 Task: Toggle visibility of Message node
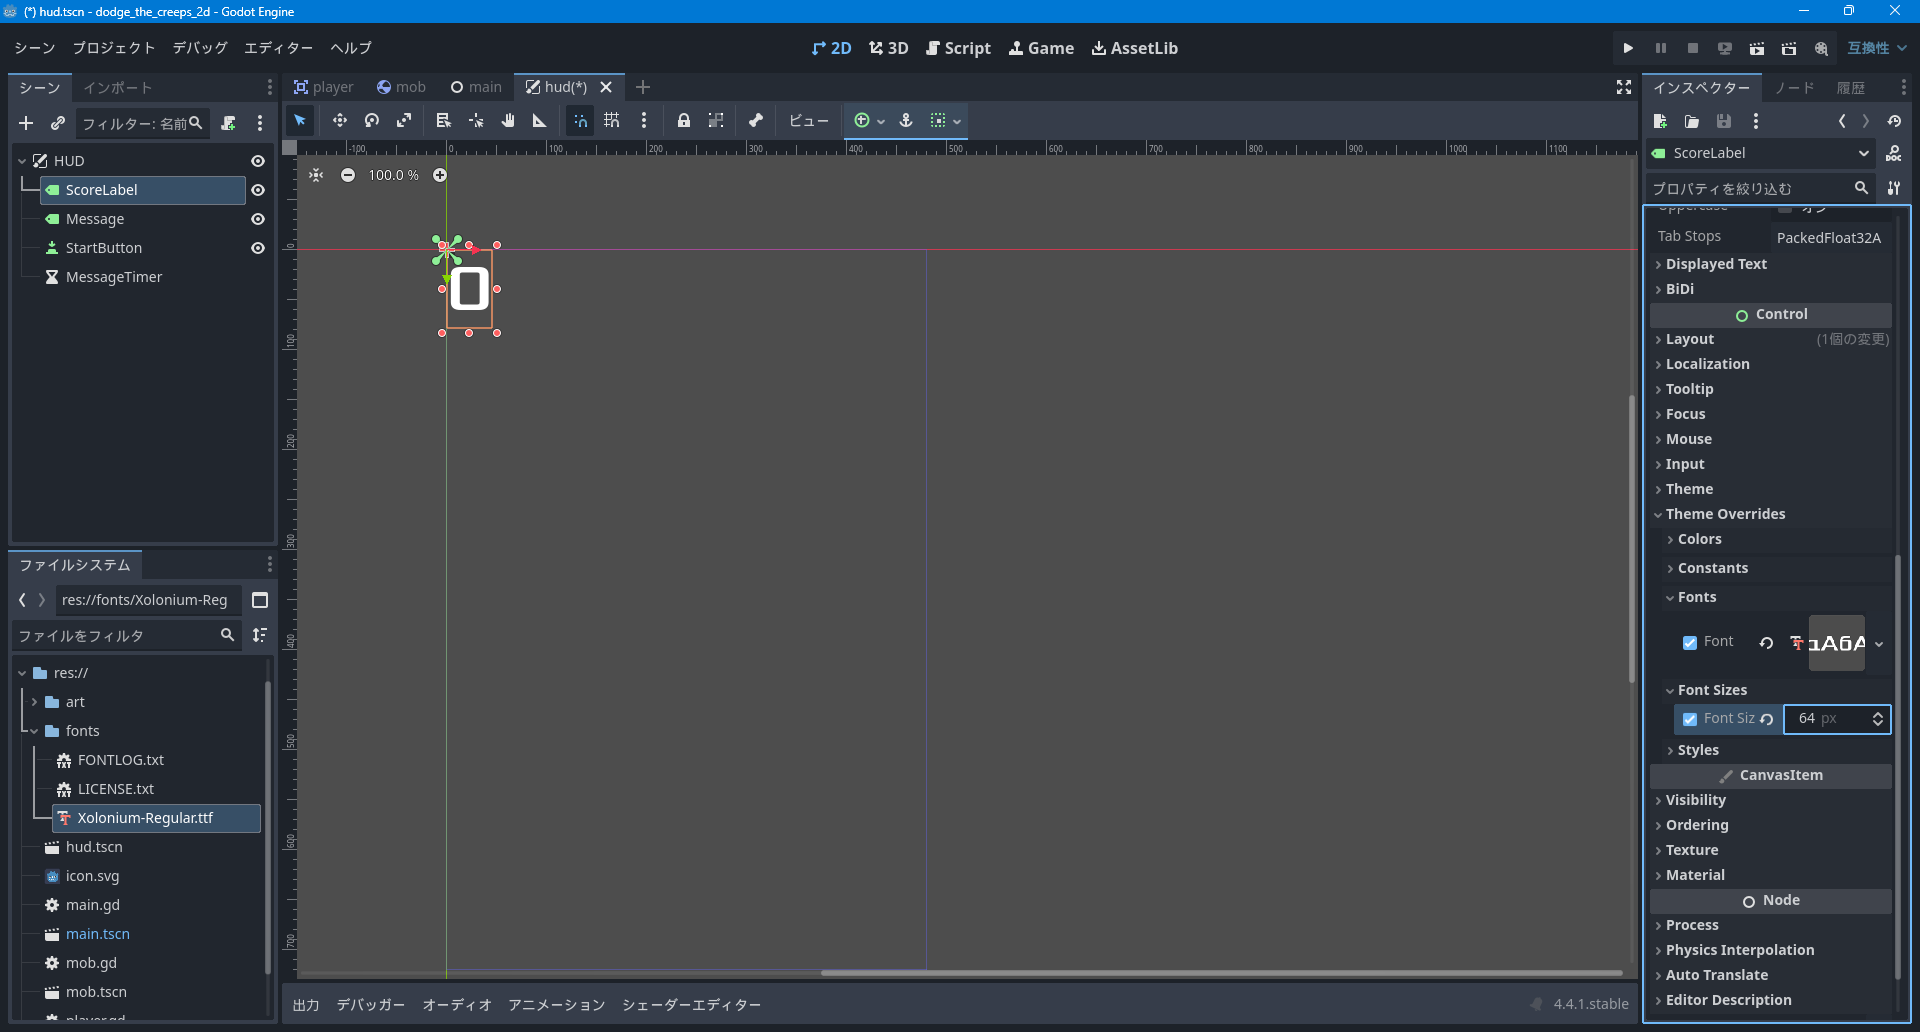[258, 219]
